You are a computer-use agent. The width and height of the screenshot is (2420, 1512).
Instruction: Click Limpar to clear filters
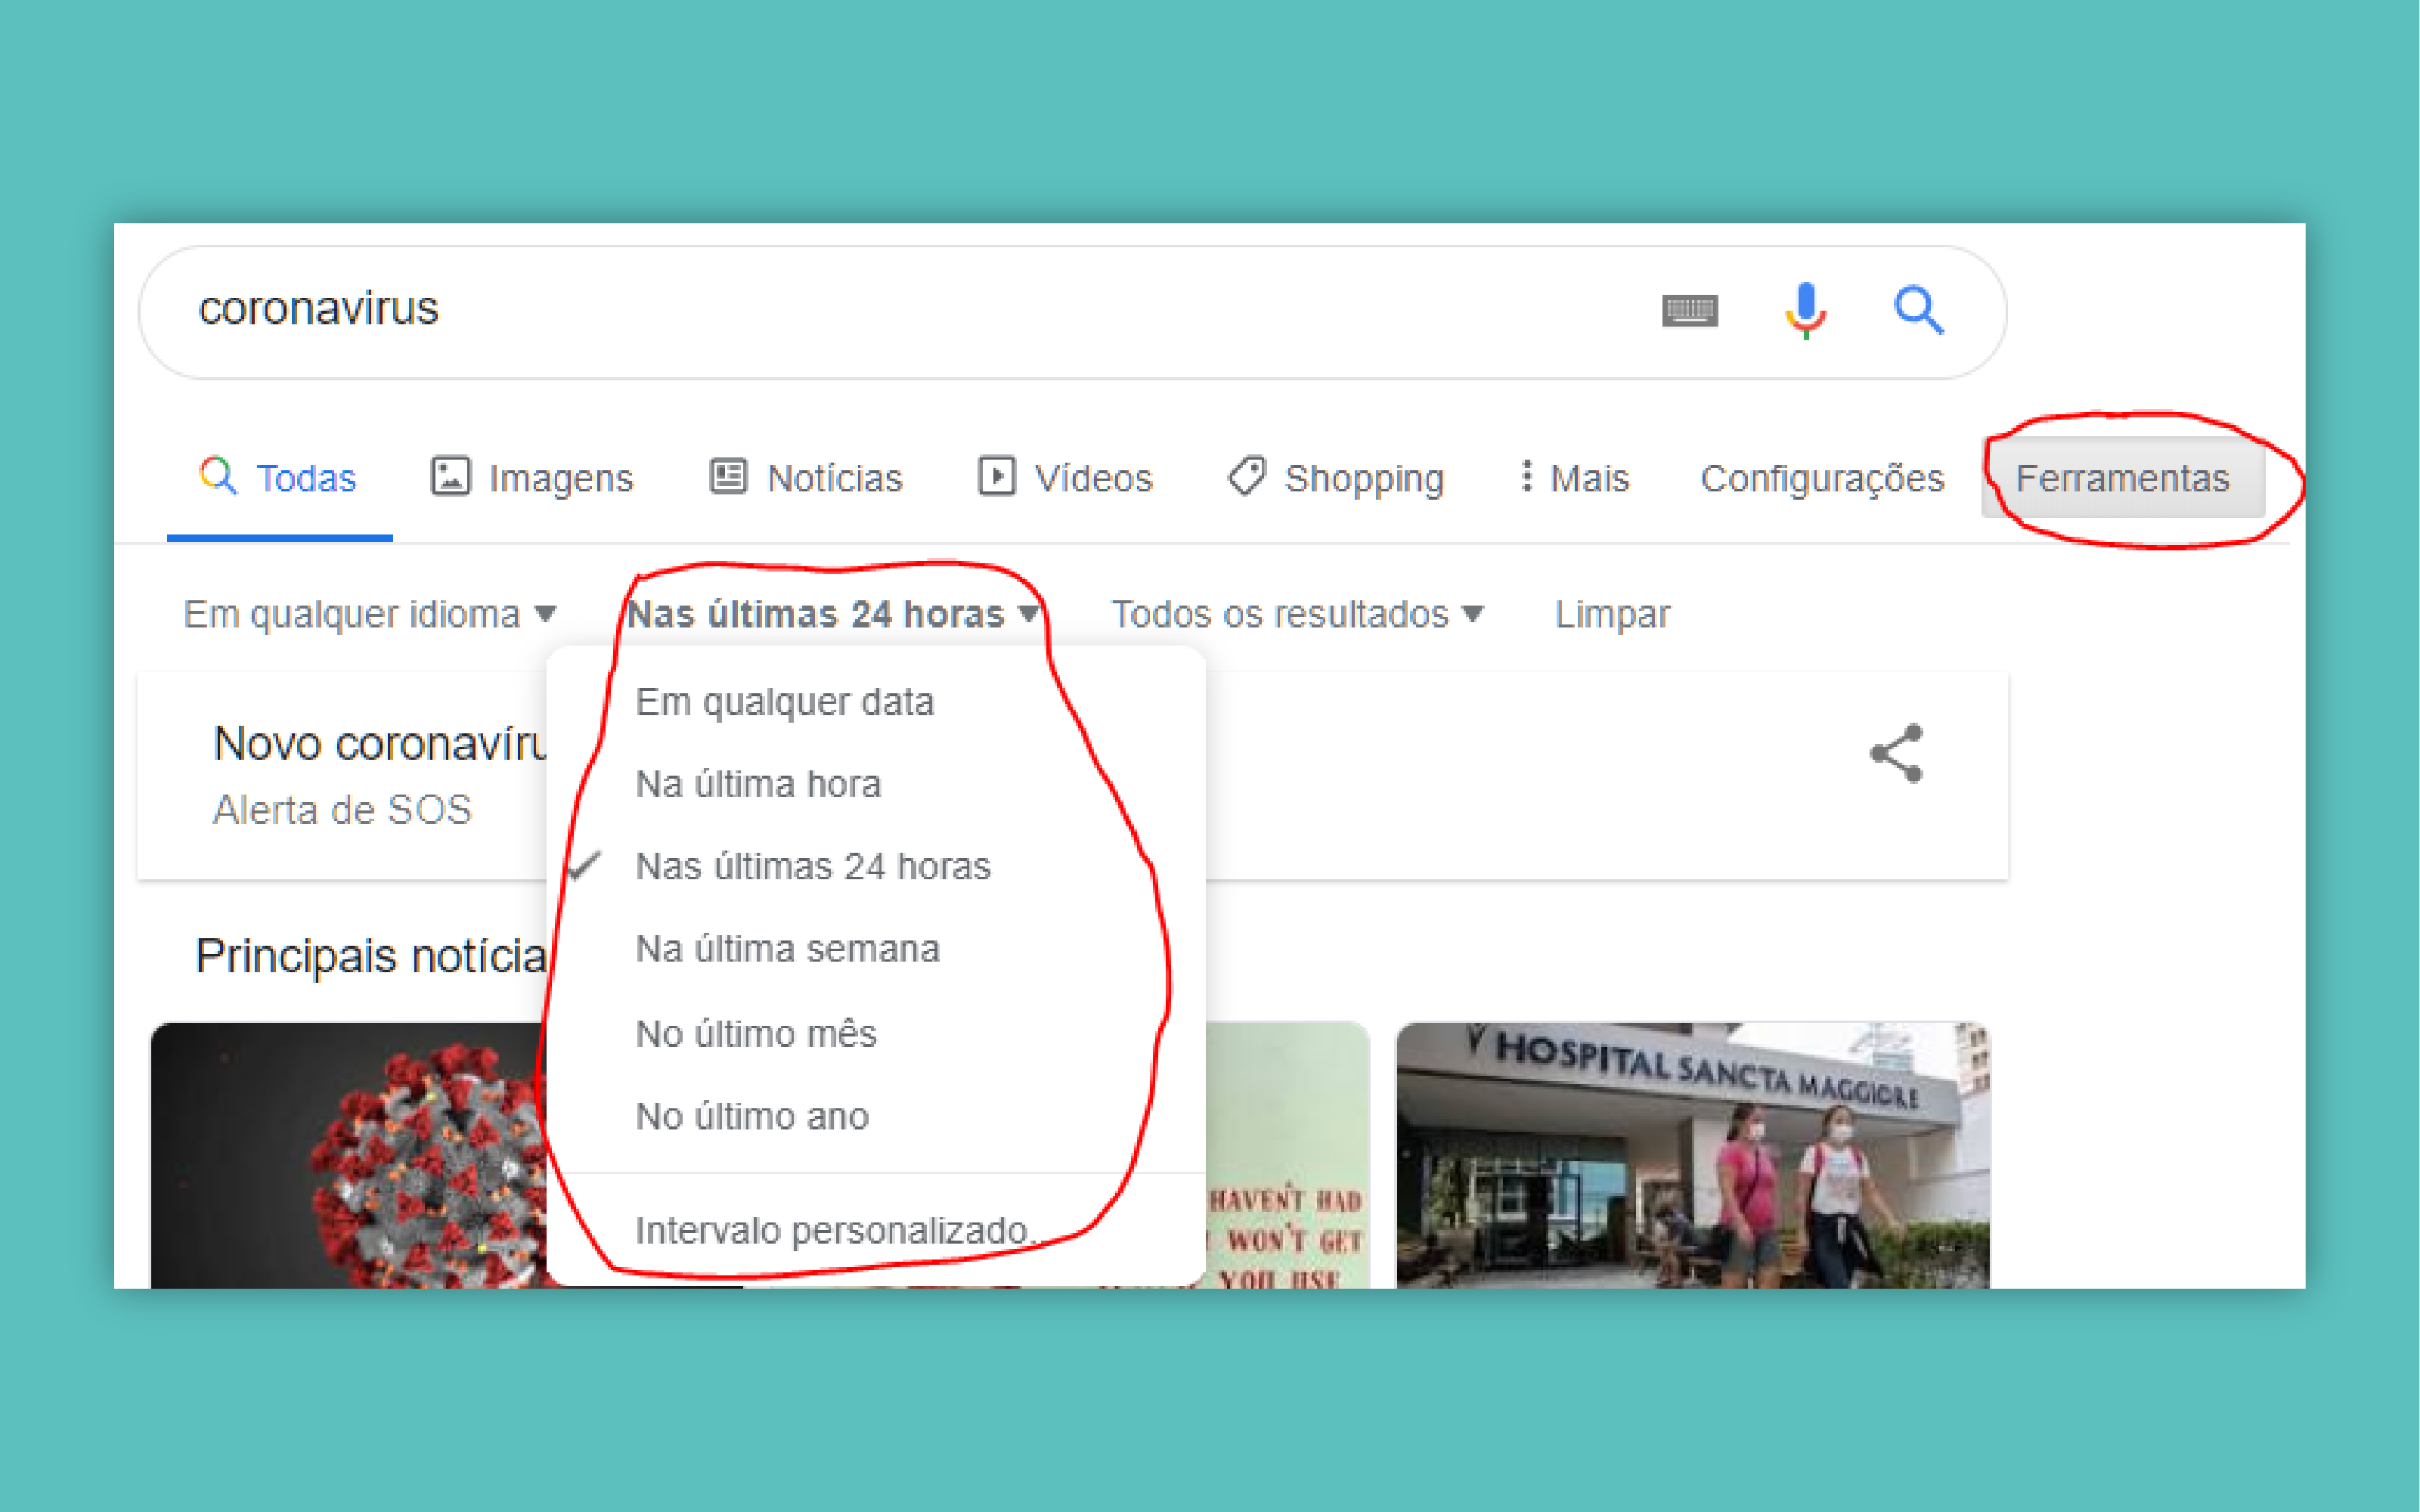(x=1612, y=614)
